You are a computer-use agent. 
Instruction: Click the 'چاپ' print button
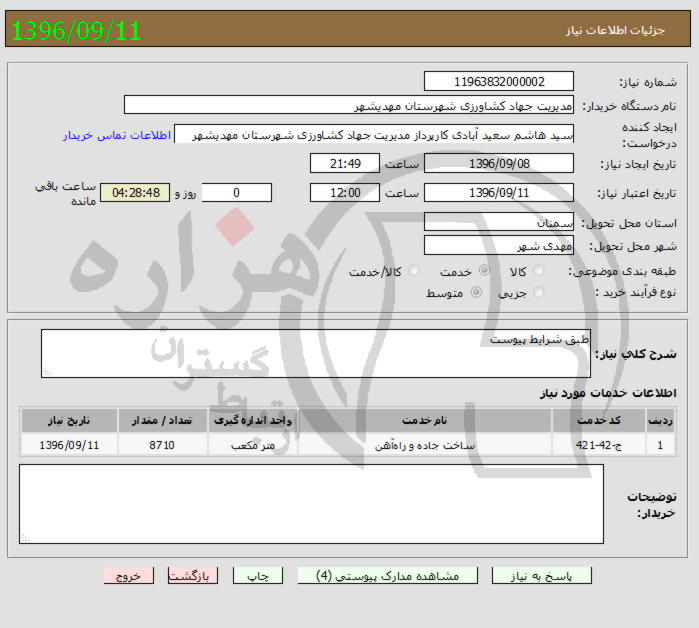(x=258, y=575)
